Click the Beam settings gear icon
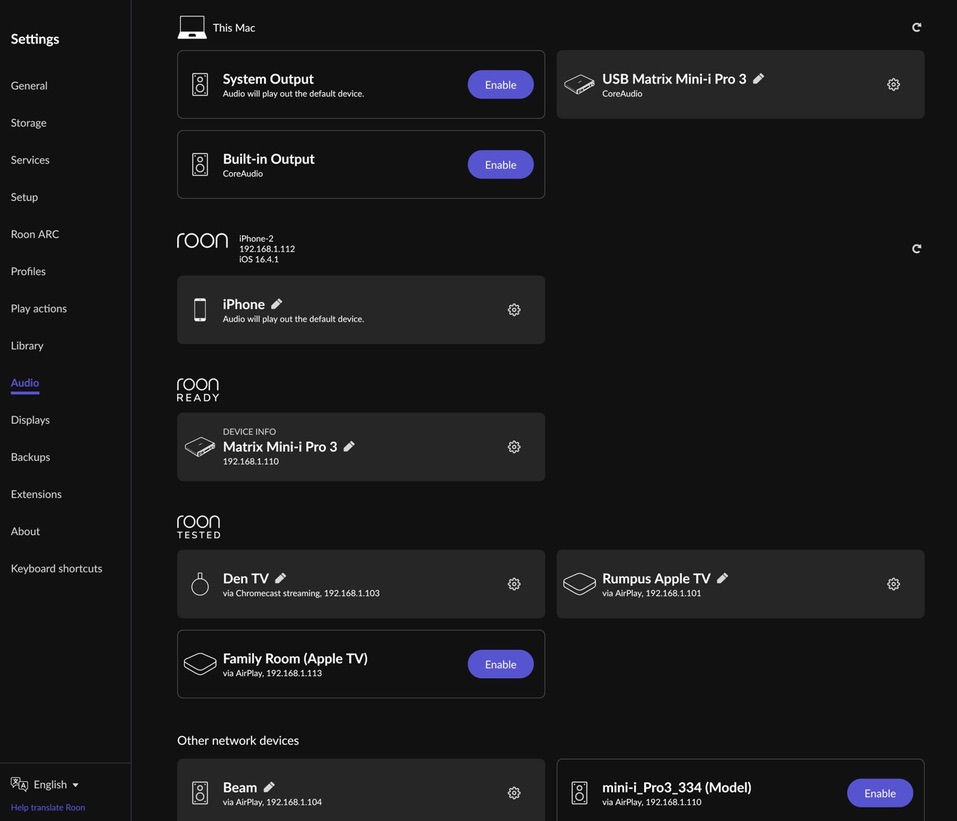Viewport: 957px width, 821px height. pyautogui.click(x=514, y=793)
